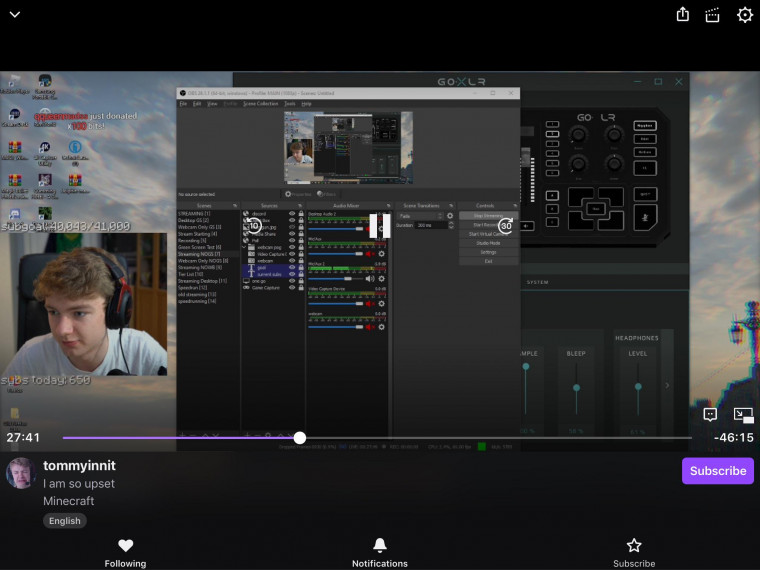Open the Edit menu in OBS
760x570 pixels.
pos(197,104)
